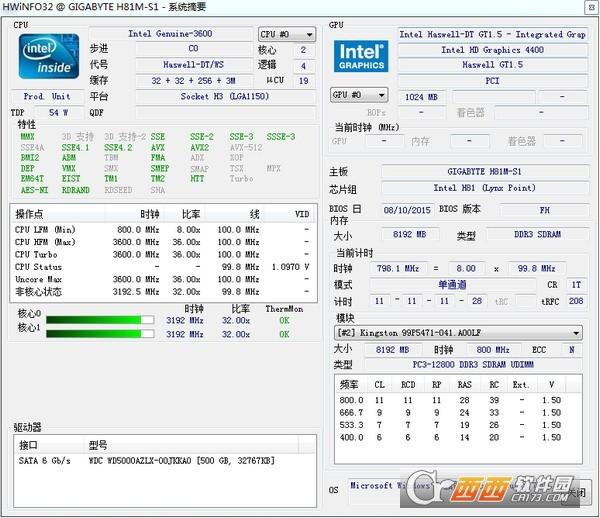This screenshot has width=600, height=518.
Task: Click the Core 0 usage bar
Action: [100, 320]
